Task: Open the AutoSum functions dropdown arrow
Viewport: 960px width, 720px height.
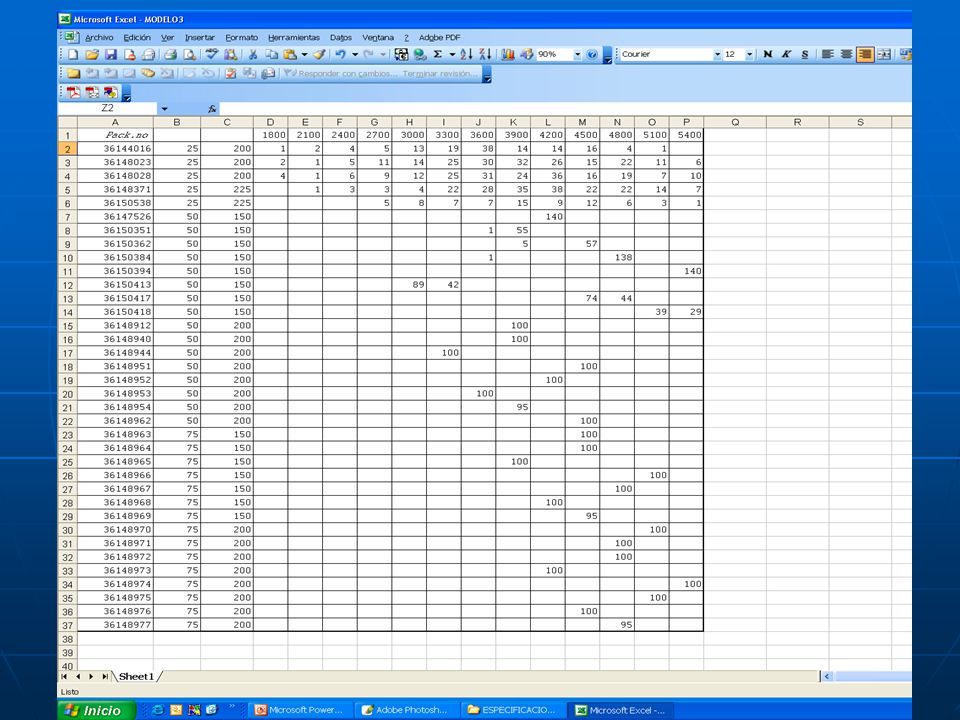Action: [452, 54]
